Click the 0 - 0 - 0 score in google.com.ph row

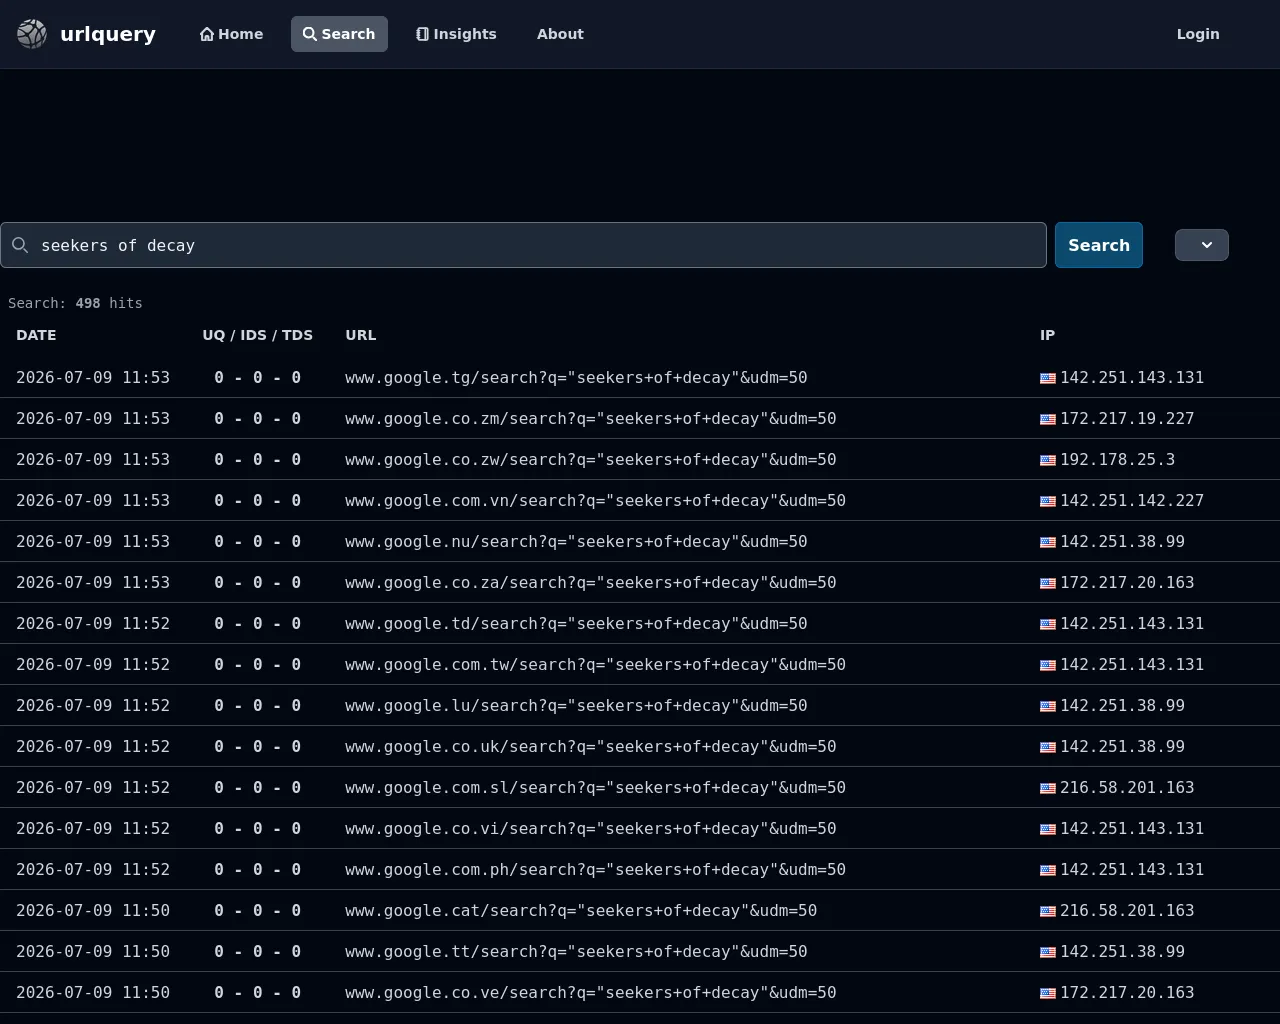tap(258, 870)
